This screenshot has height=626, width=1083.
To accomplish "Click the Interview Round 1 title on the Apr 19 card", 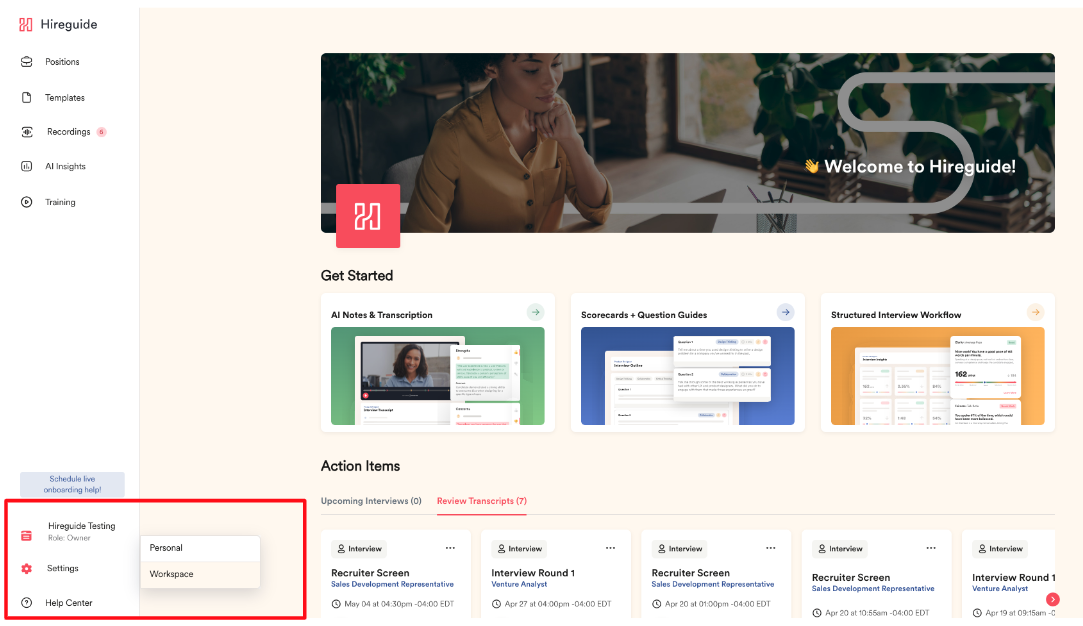I will (x=1013, y=578).
